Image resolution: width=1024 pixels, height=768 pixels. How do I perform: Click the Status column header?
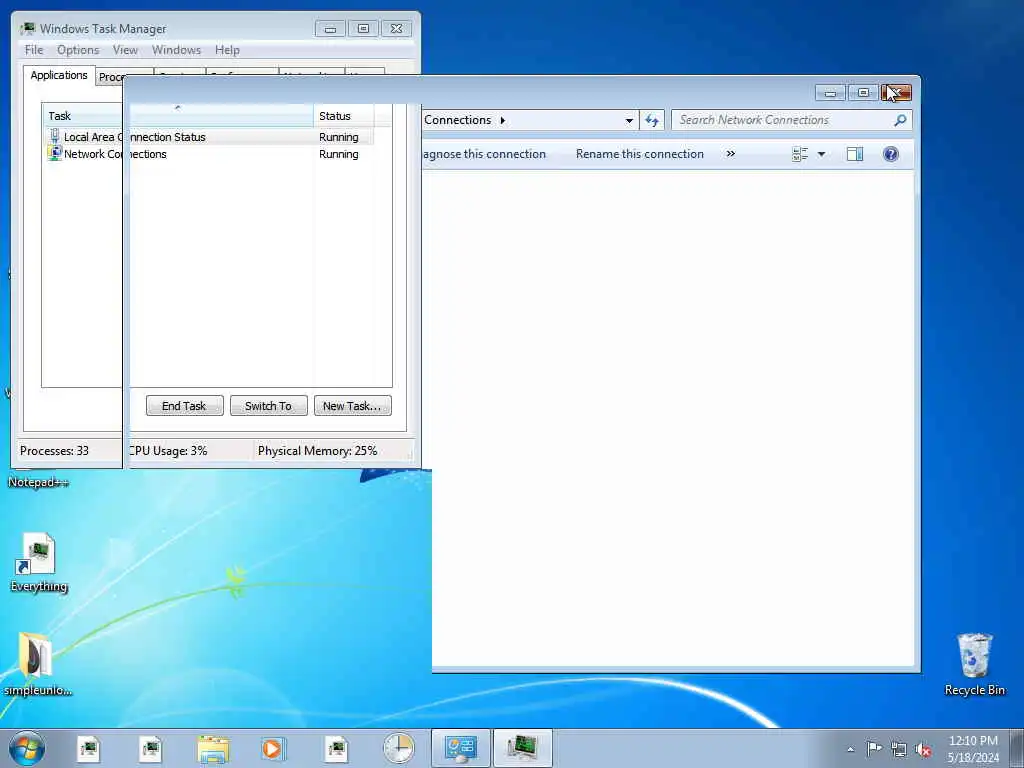point(344,116)
